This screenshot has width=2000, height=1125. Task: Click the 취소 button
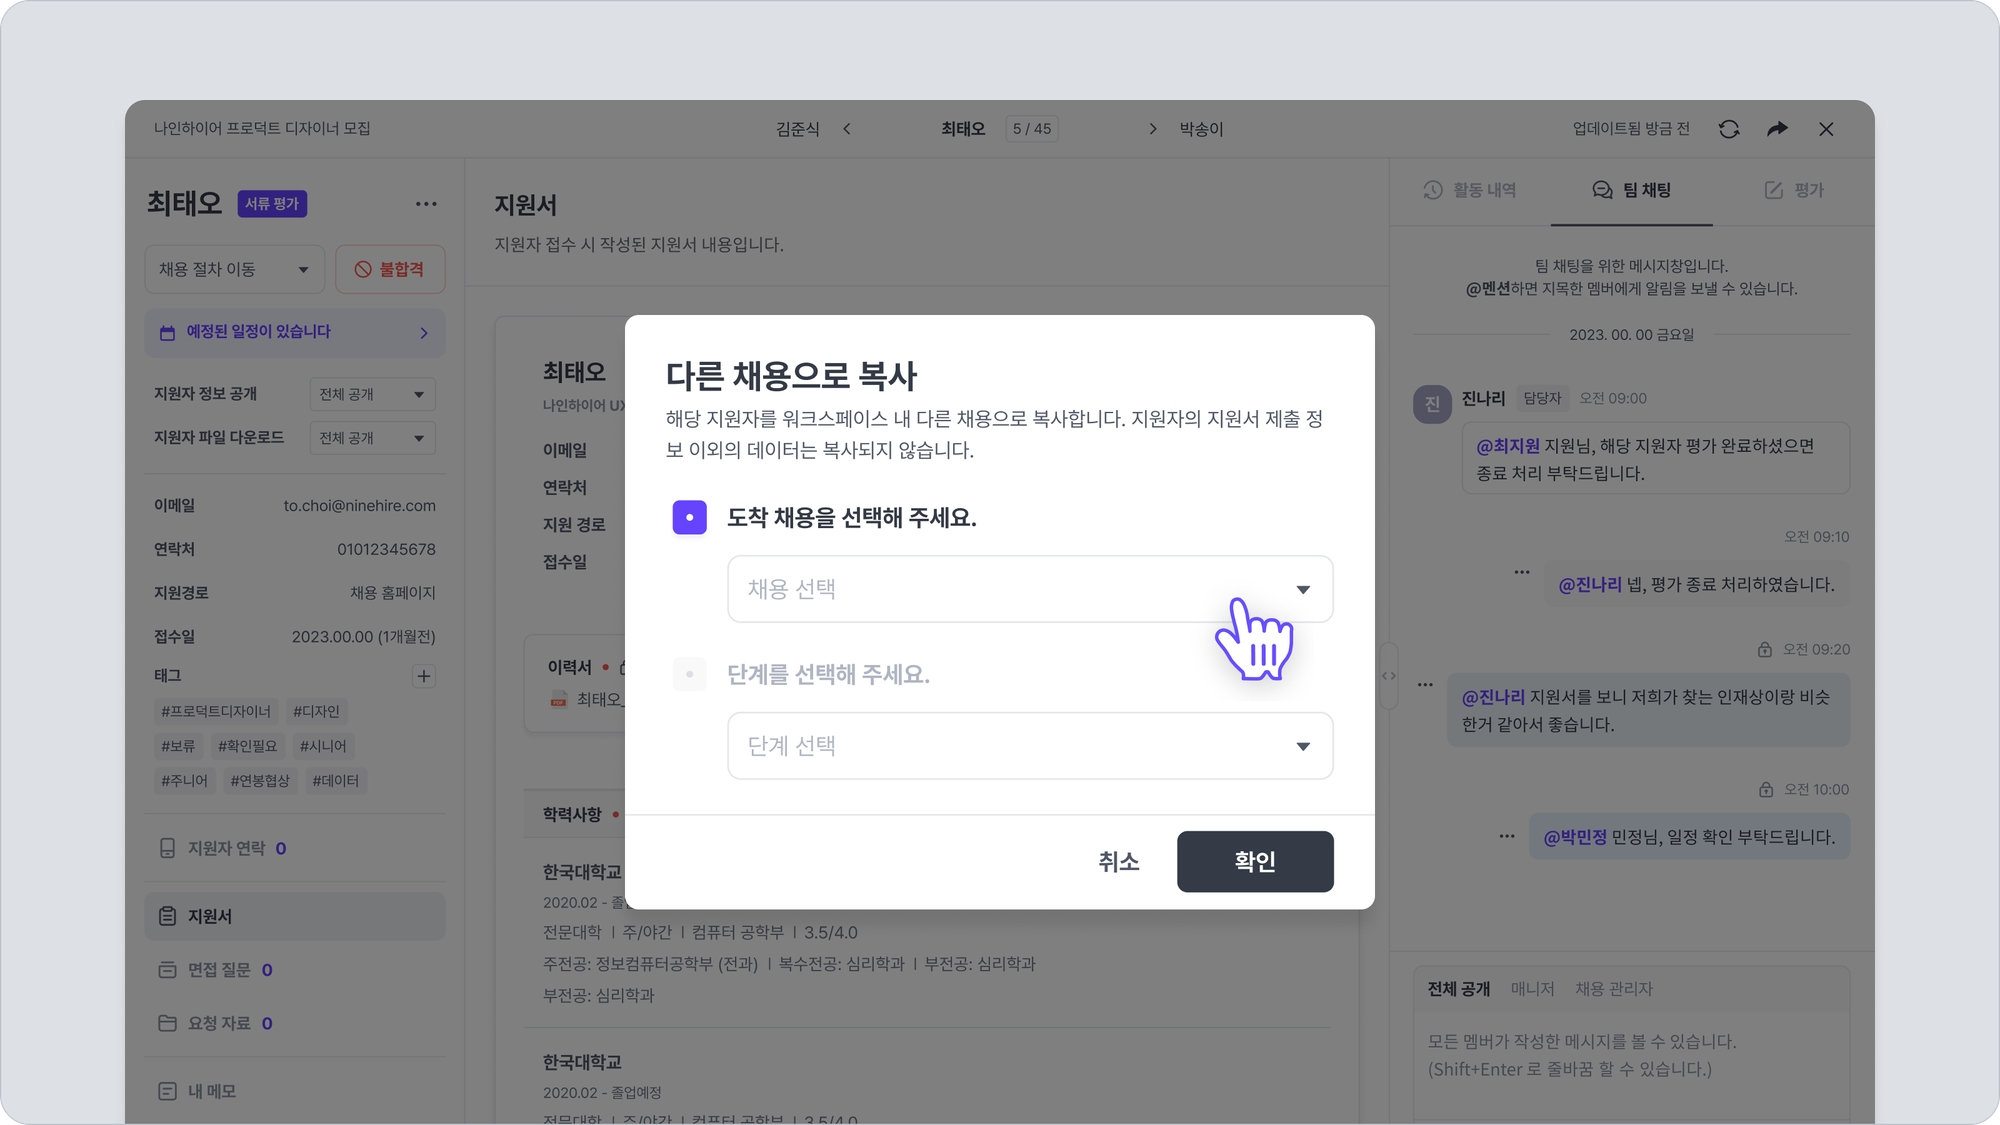click(x=1118, y=861)
